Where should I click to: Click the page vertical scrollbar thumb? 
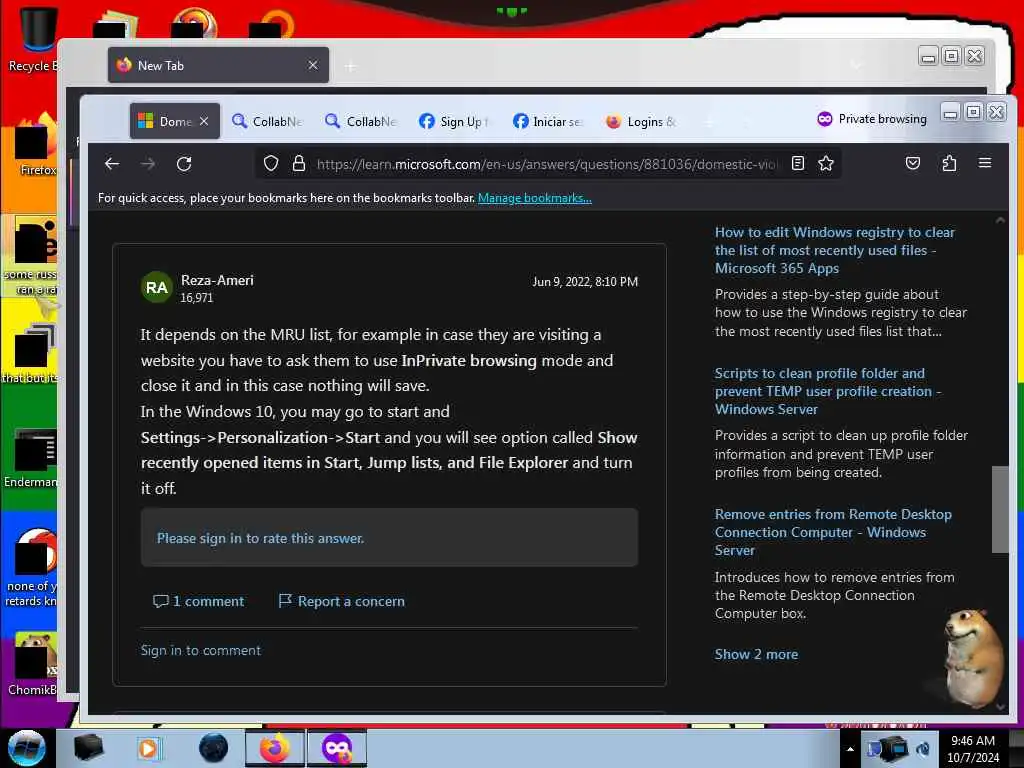[x=1000, y=509]
